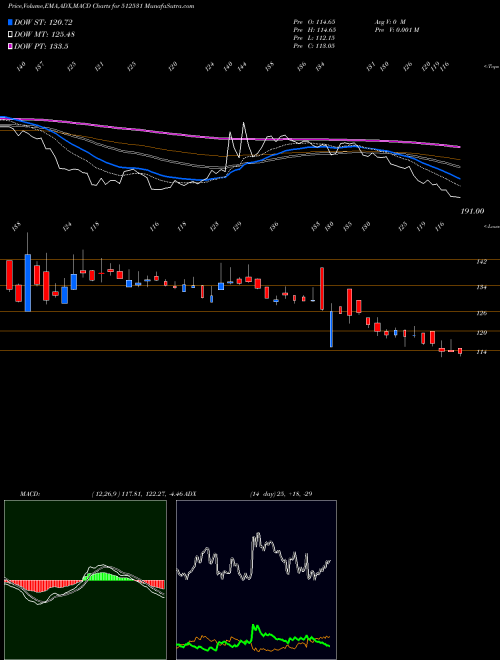Click the white DOW MT legend swatch
500x660 pixels.
point(11,35)
